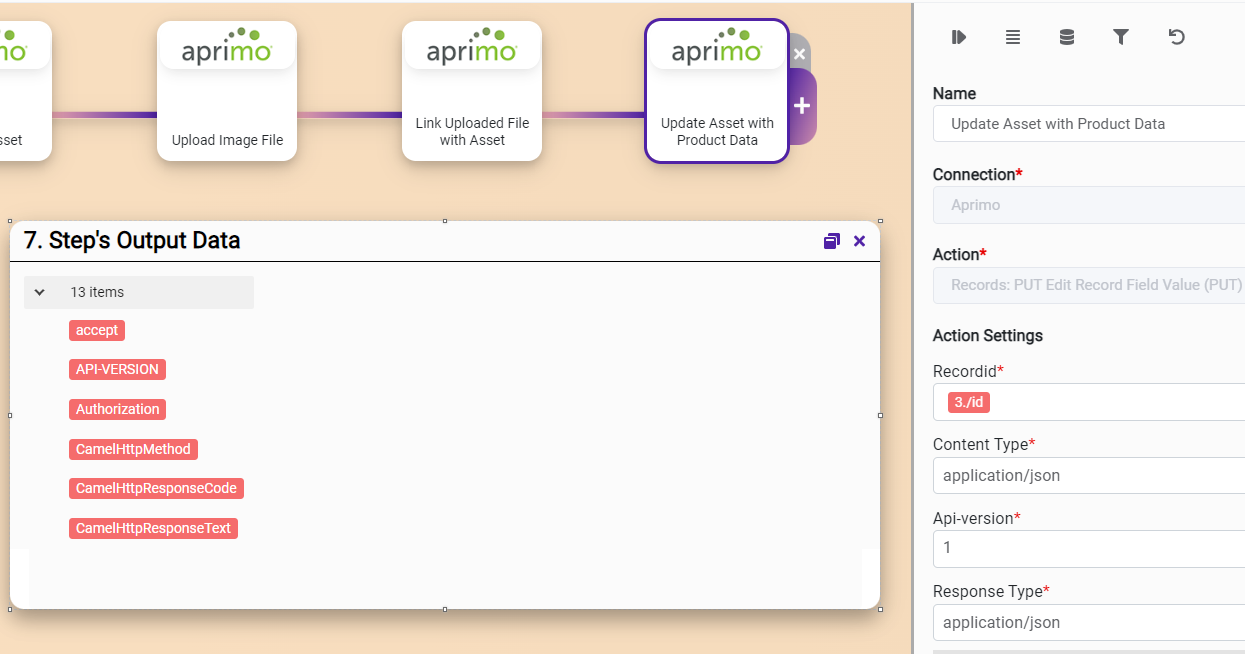Remove step using the gray X on node
This screenshot has width=1245, height=654.
(799, 54)
